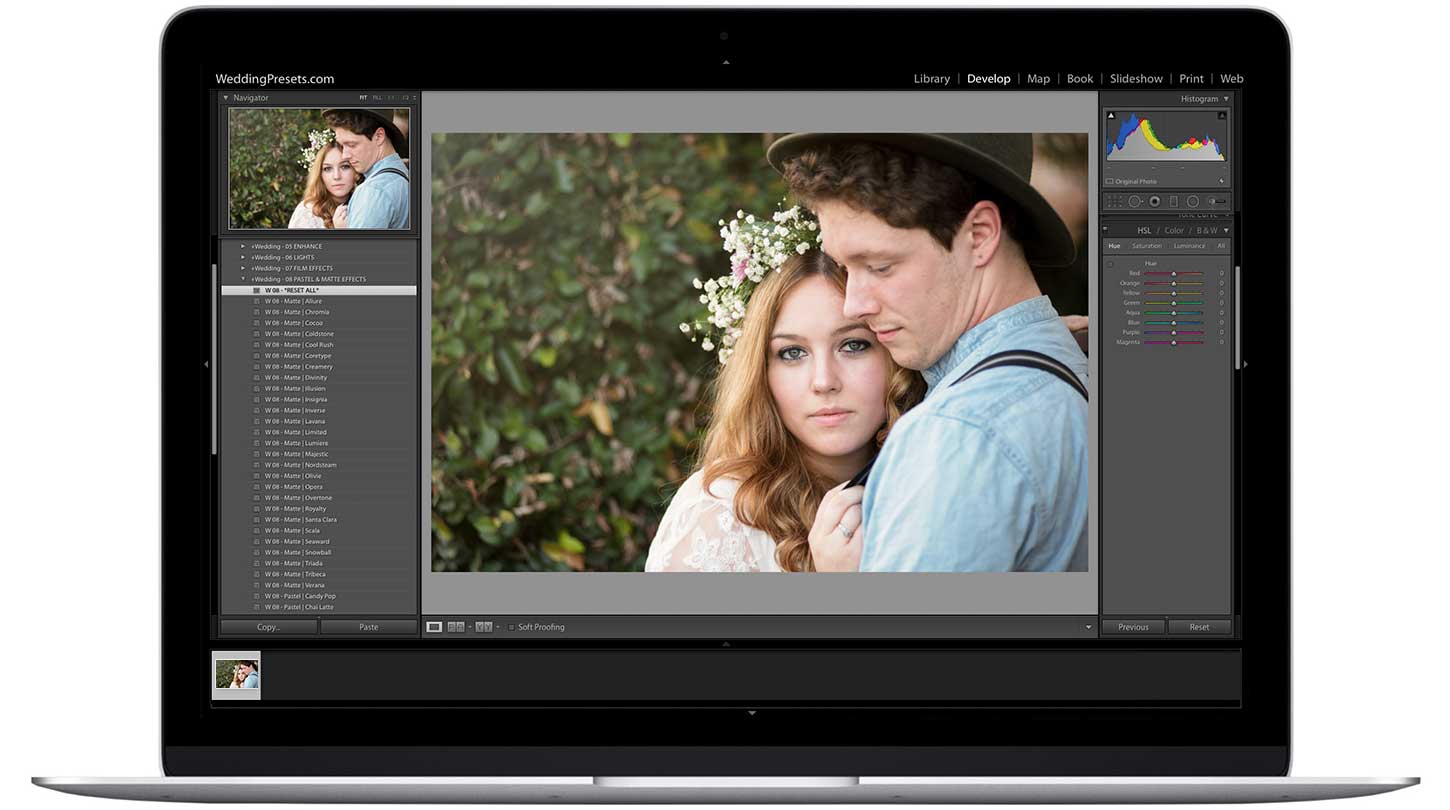
Task: Click the Paste button
Action: (369, 627)
